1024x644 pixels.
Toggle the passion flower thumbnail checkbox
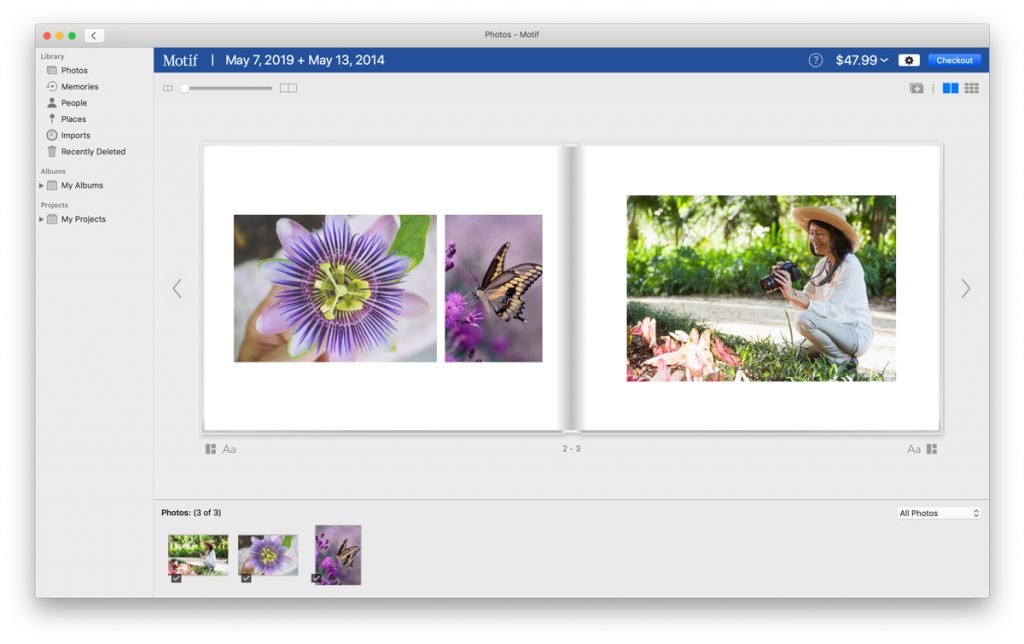tap(246, 578)
